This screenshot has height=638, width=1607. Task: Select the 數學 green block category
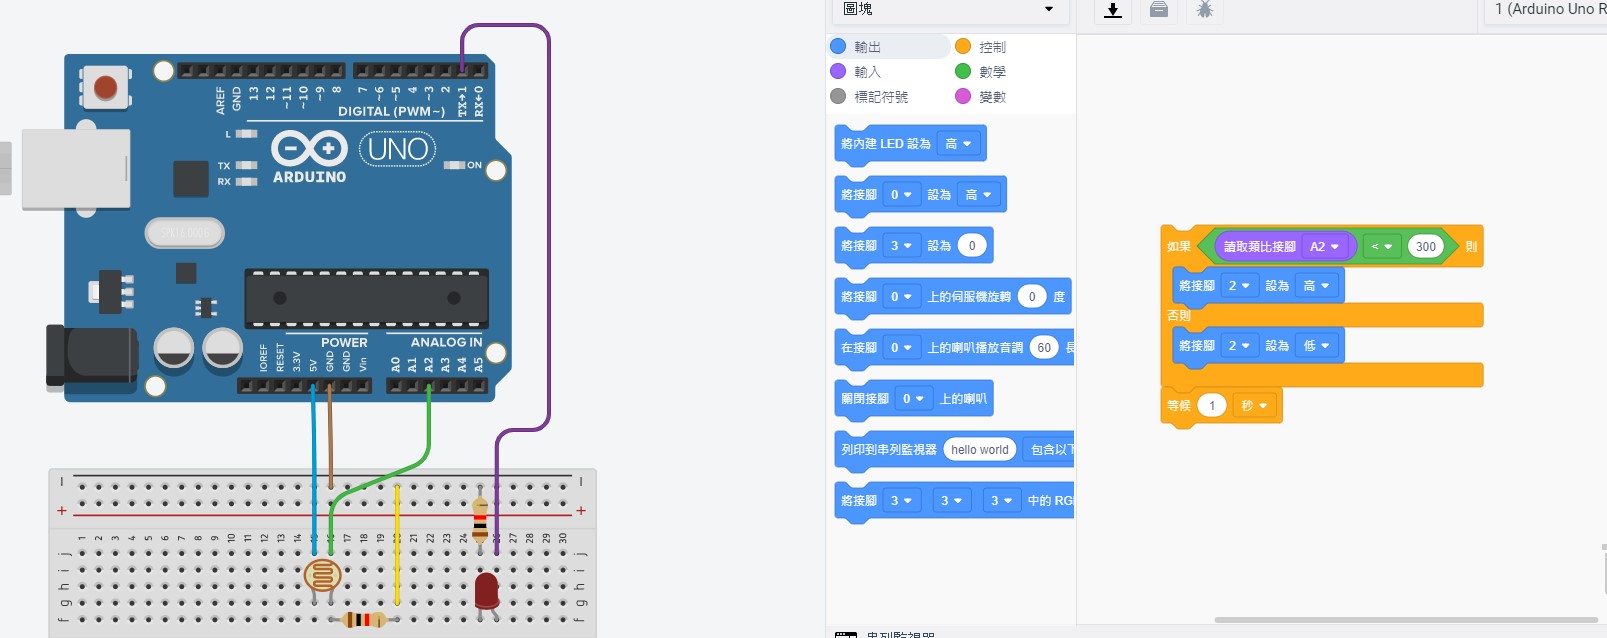tap(991, 72)
